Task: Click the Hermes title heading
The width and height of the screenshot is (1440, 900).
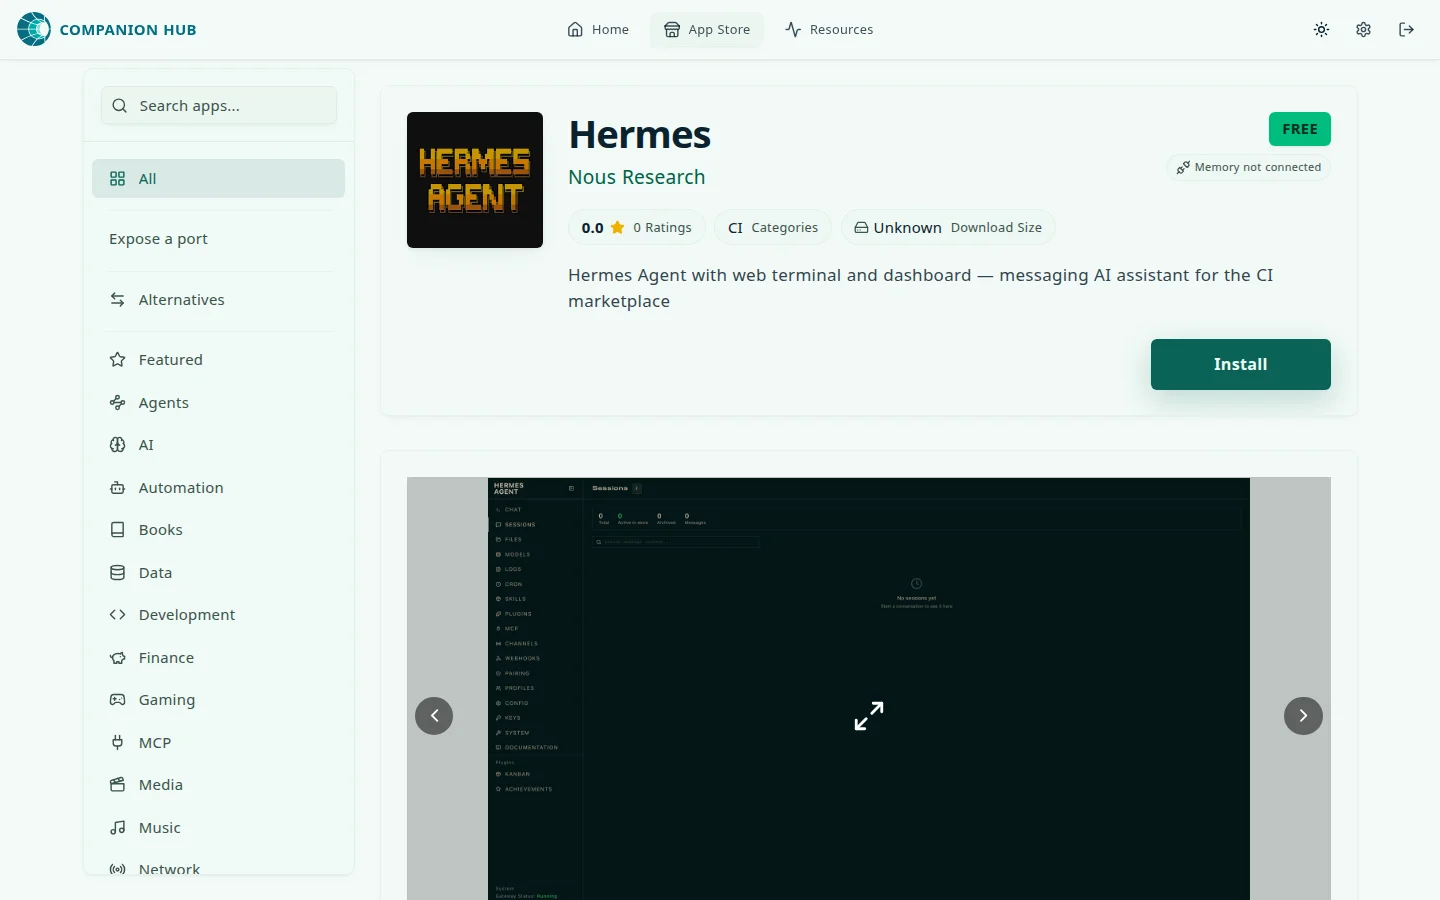Action: (640, 135)
